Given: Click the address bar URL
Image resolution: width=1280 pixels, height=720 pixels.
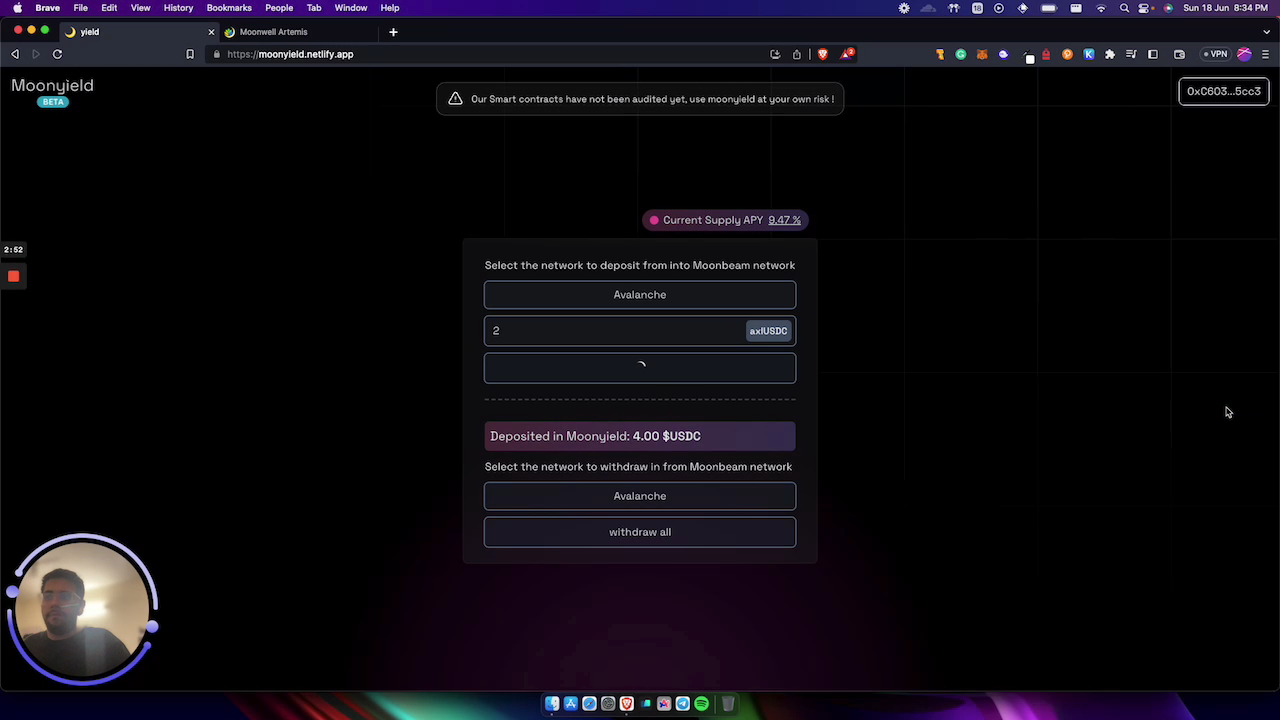Looking at the screenshot, I should [x=290, y=54].
